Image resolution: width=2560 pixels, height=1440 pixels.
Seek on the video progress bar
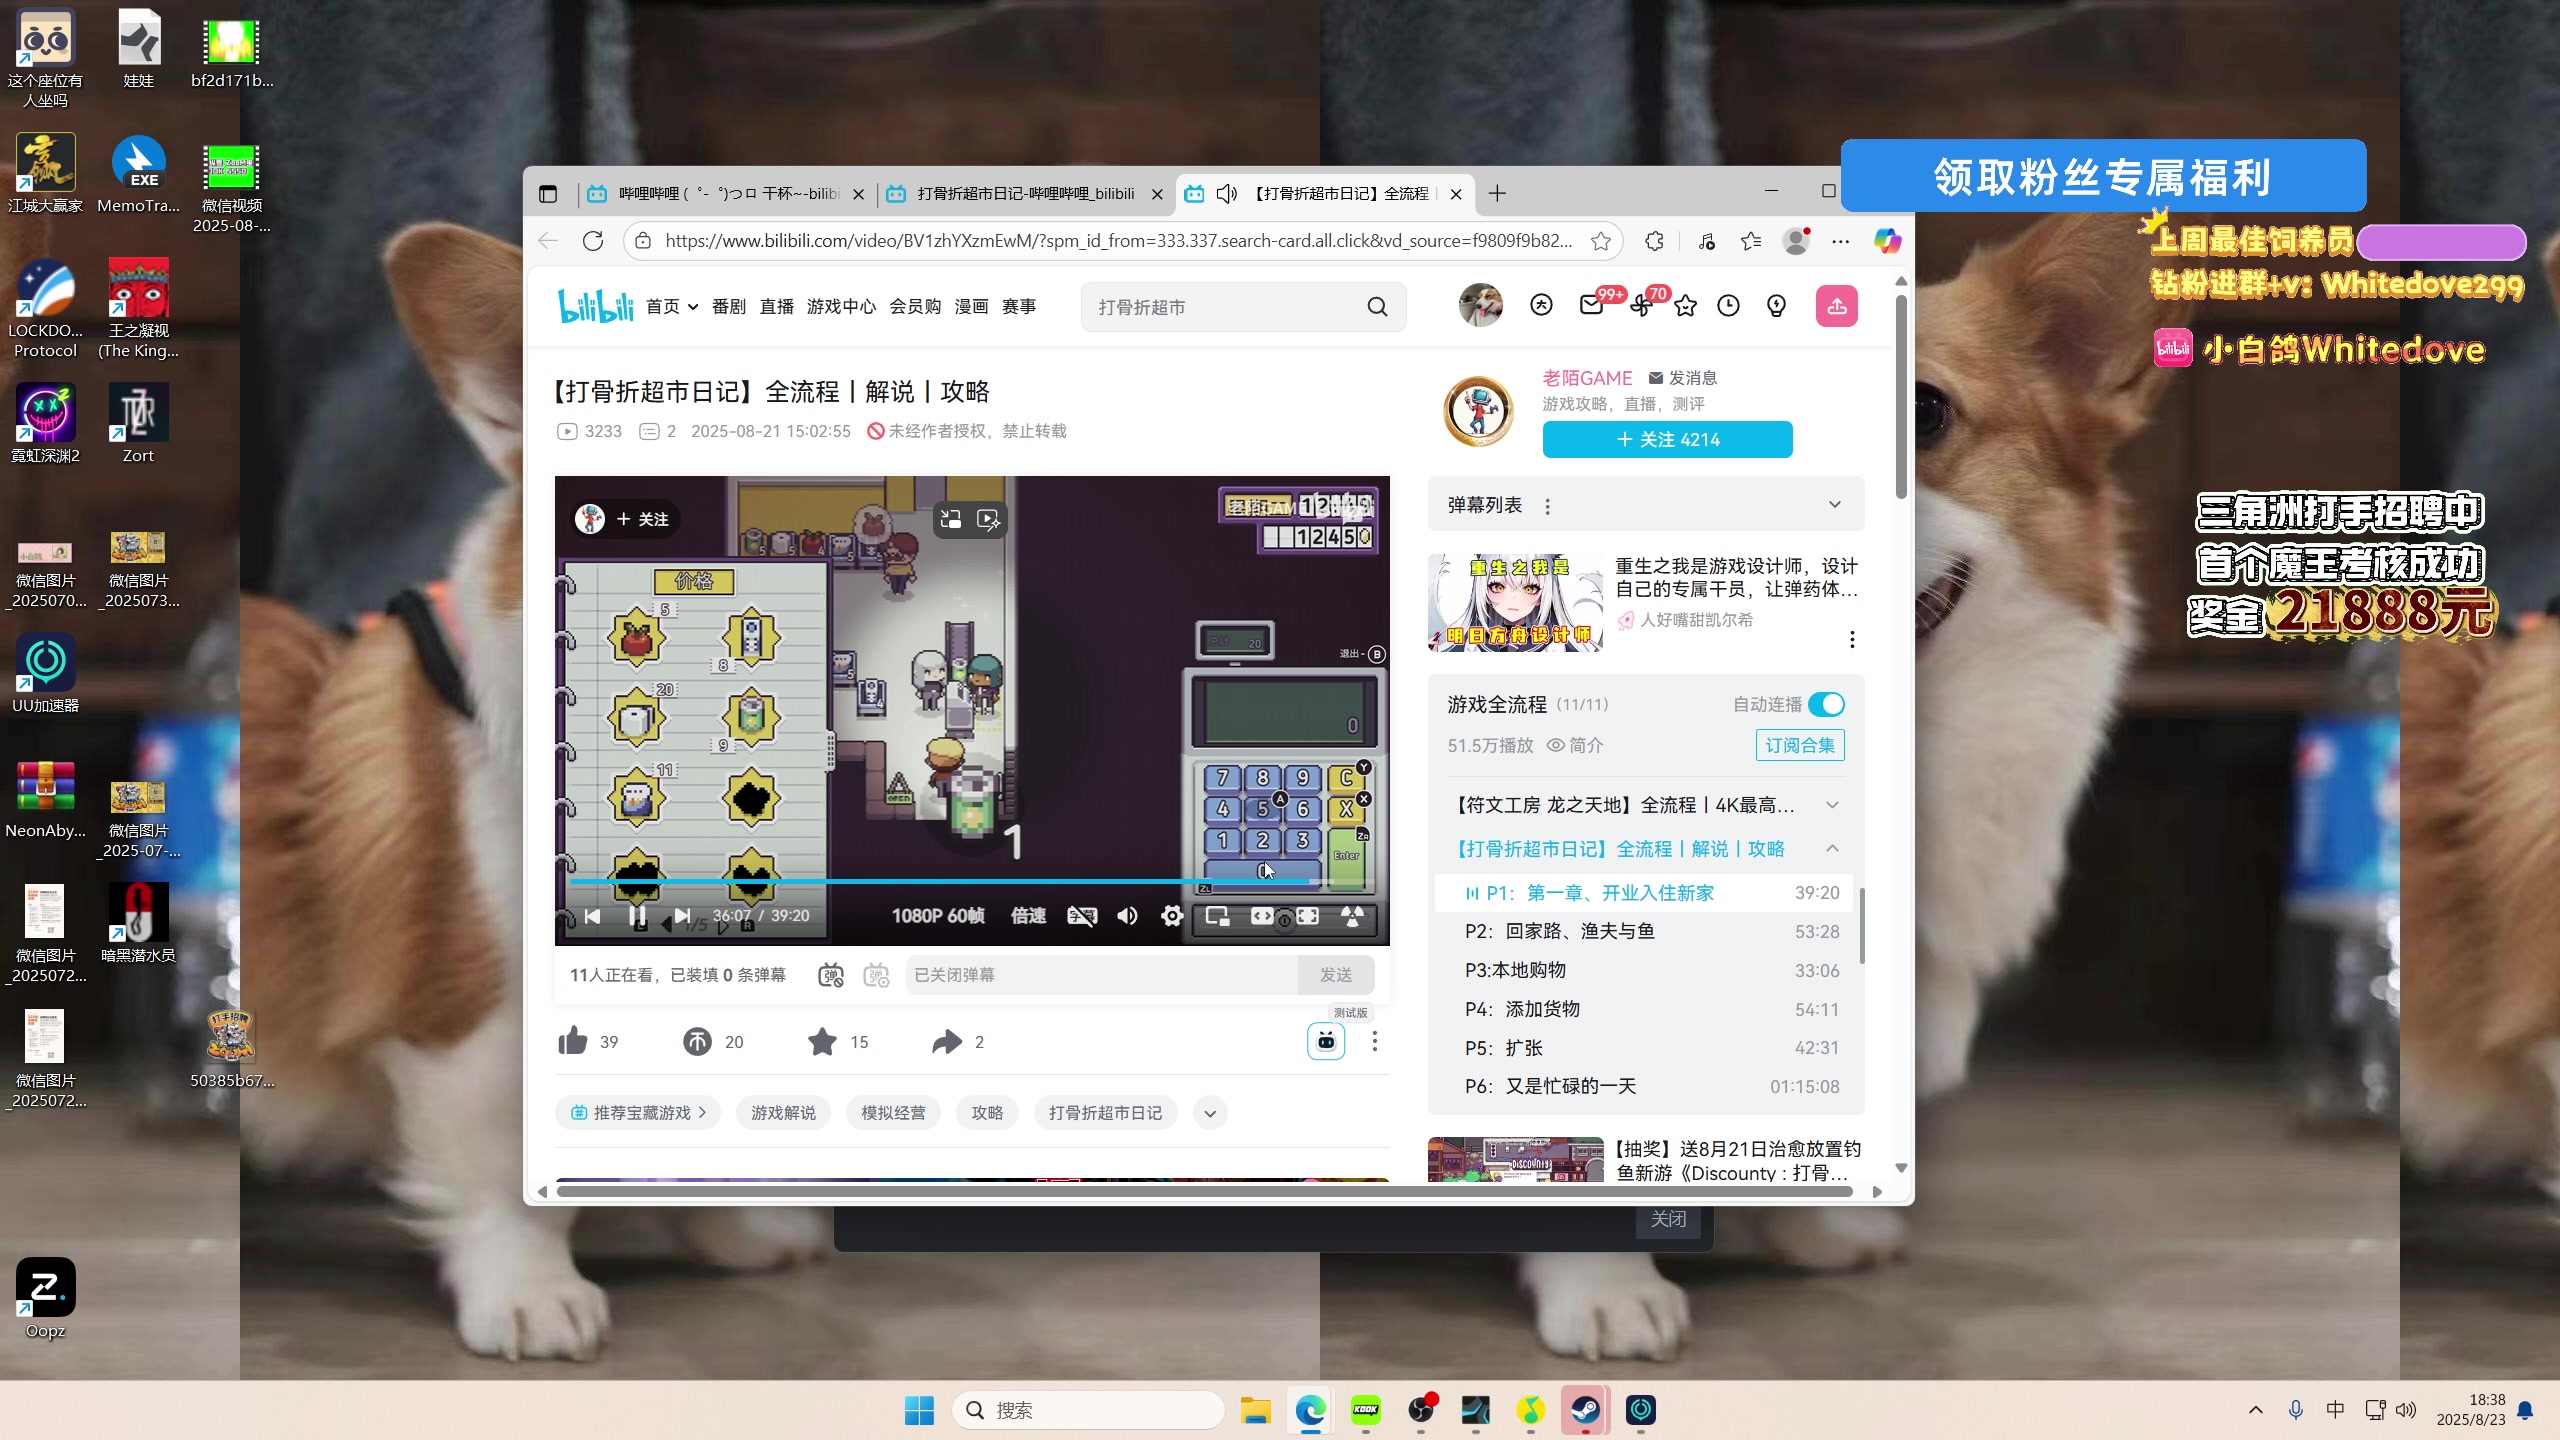(x=970, y=882)
